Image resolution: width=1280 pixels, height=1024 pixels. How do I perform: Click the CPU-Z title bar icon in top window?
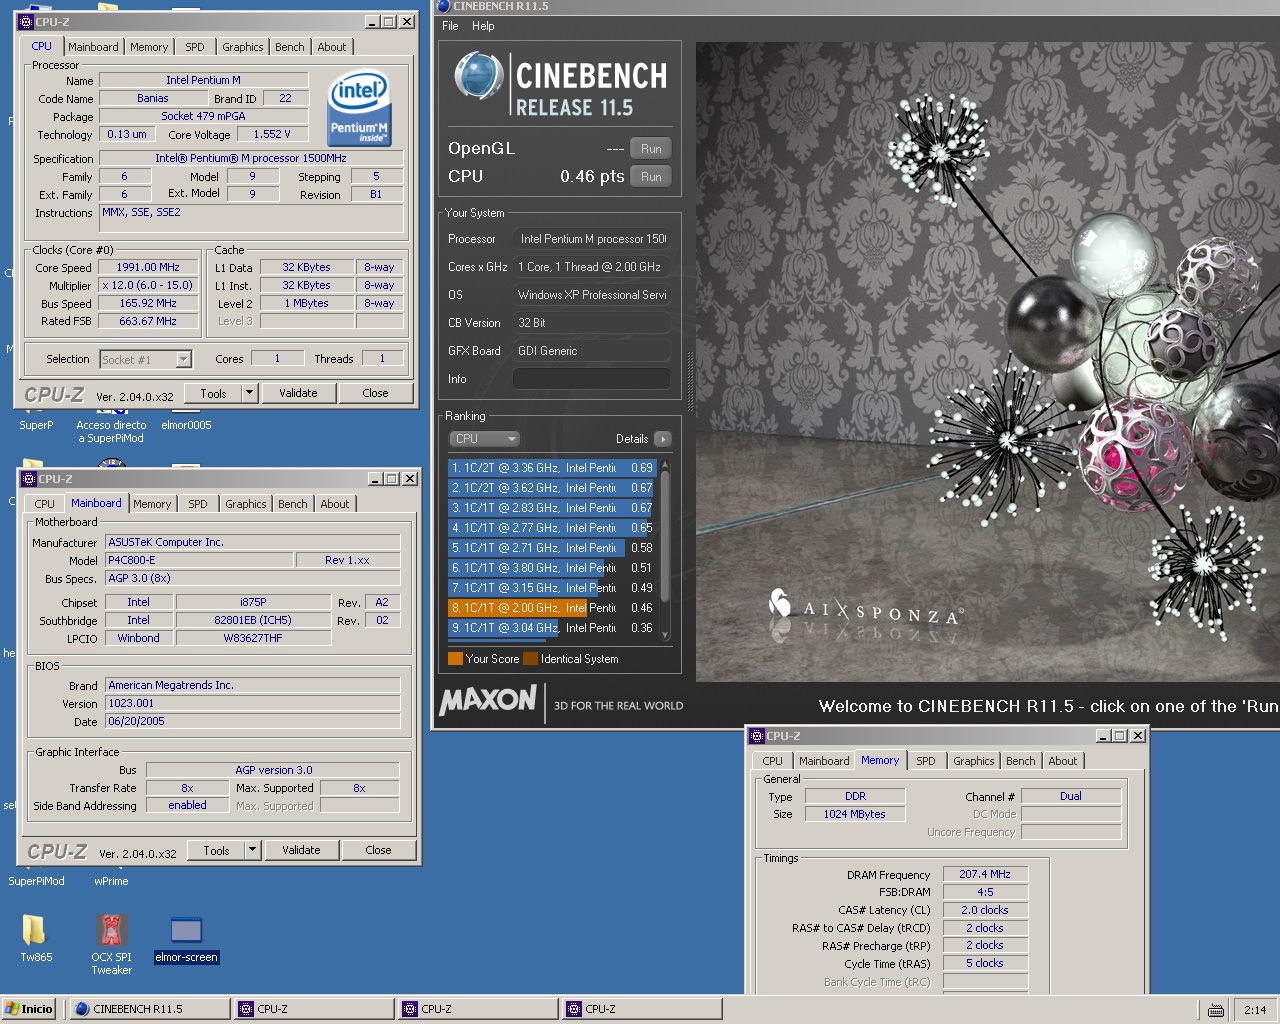pyautogui.click(x=26, y=22)
